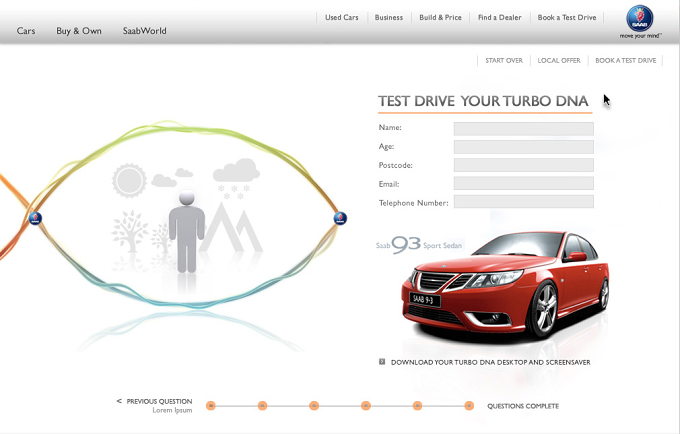The width and height of the screenshot is (680, 434).
Task: Click the Saab logo in the header
Action: (640, 19)
